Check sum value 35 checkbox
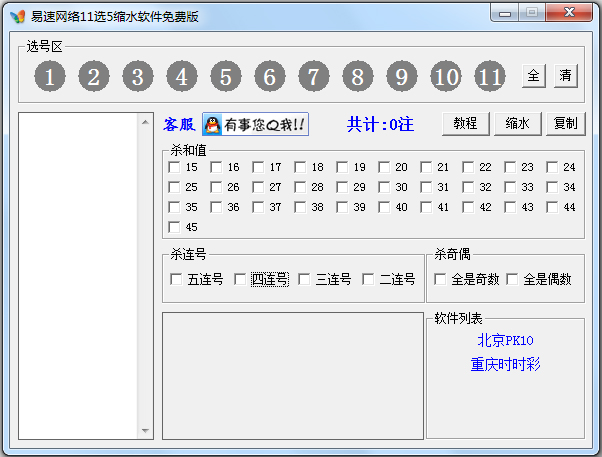Screen dimensions: 602x457 coord(174,207)
